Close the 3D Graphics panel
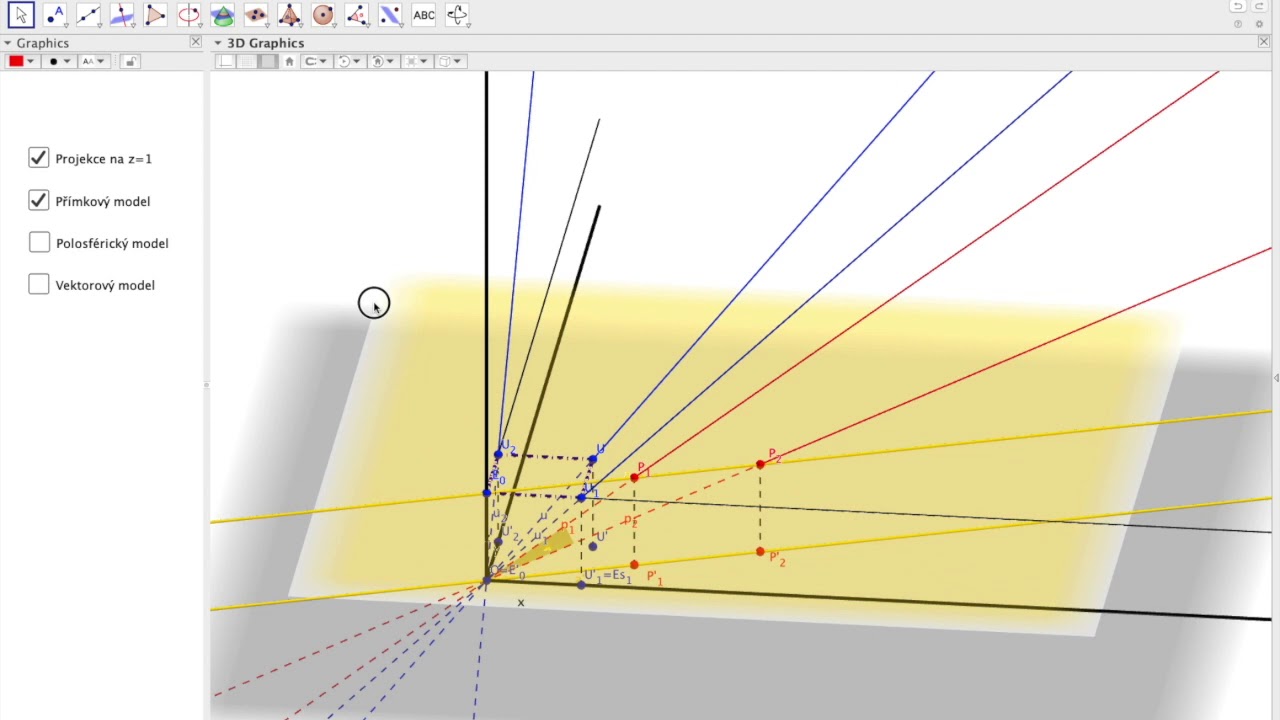This screenshot has width=1280, height=720. 1264,42
